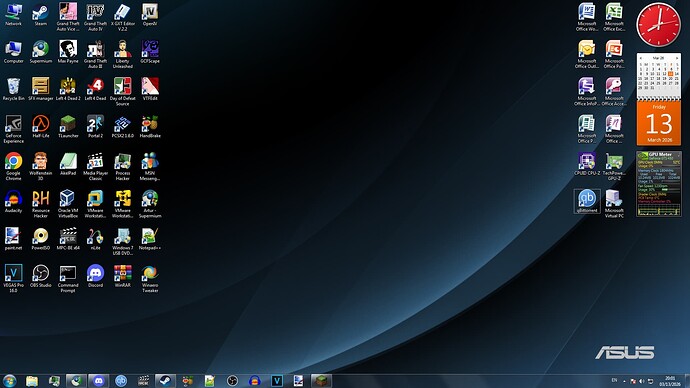Select the TLauncher desktop shortcut
This screenshot has width=690, height=388.
(x=68, y=127)
